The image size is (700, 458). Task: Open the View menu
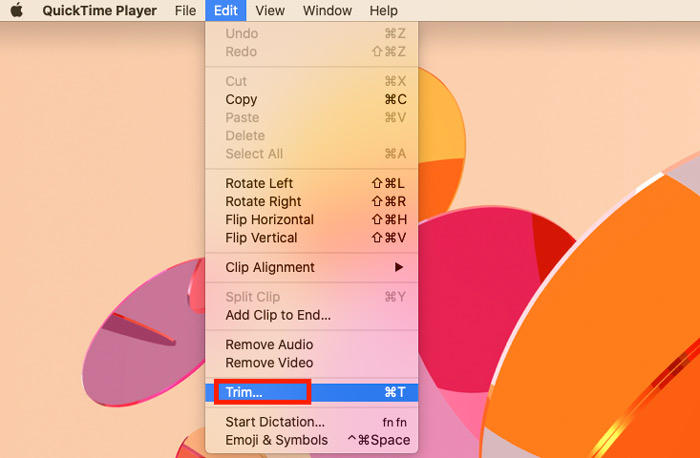click(x=270, y=10)
